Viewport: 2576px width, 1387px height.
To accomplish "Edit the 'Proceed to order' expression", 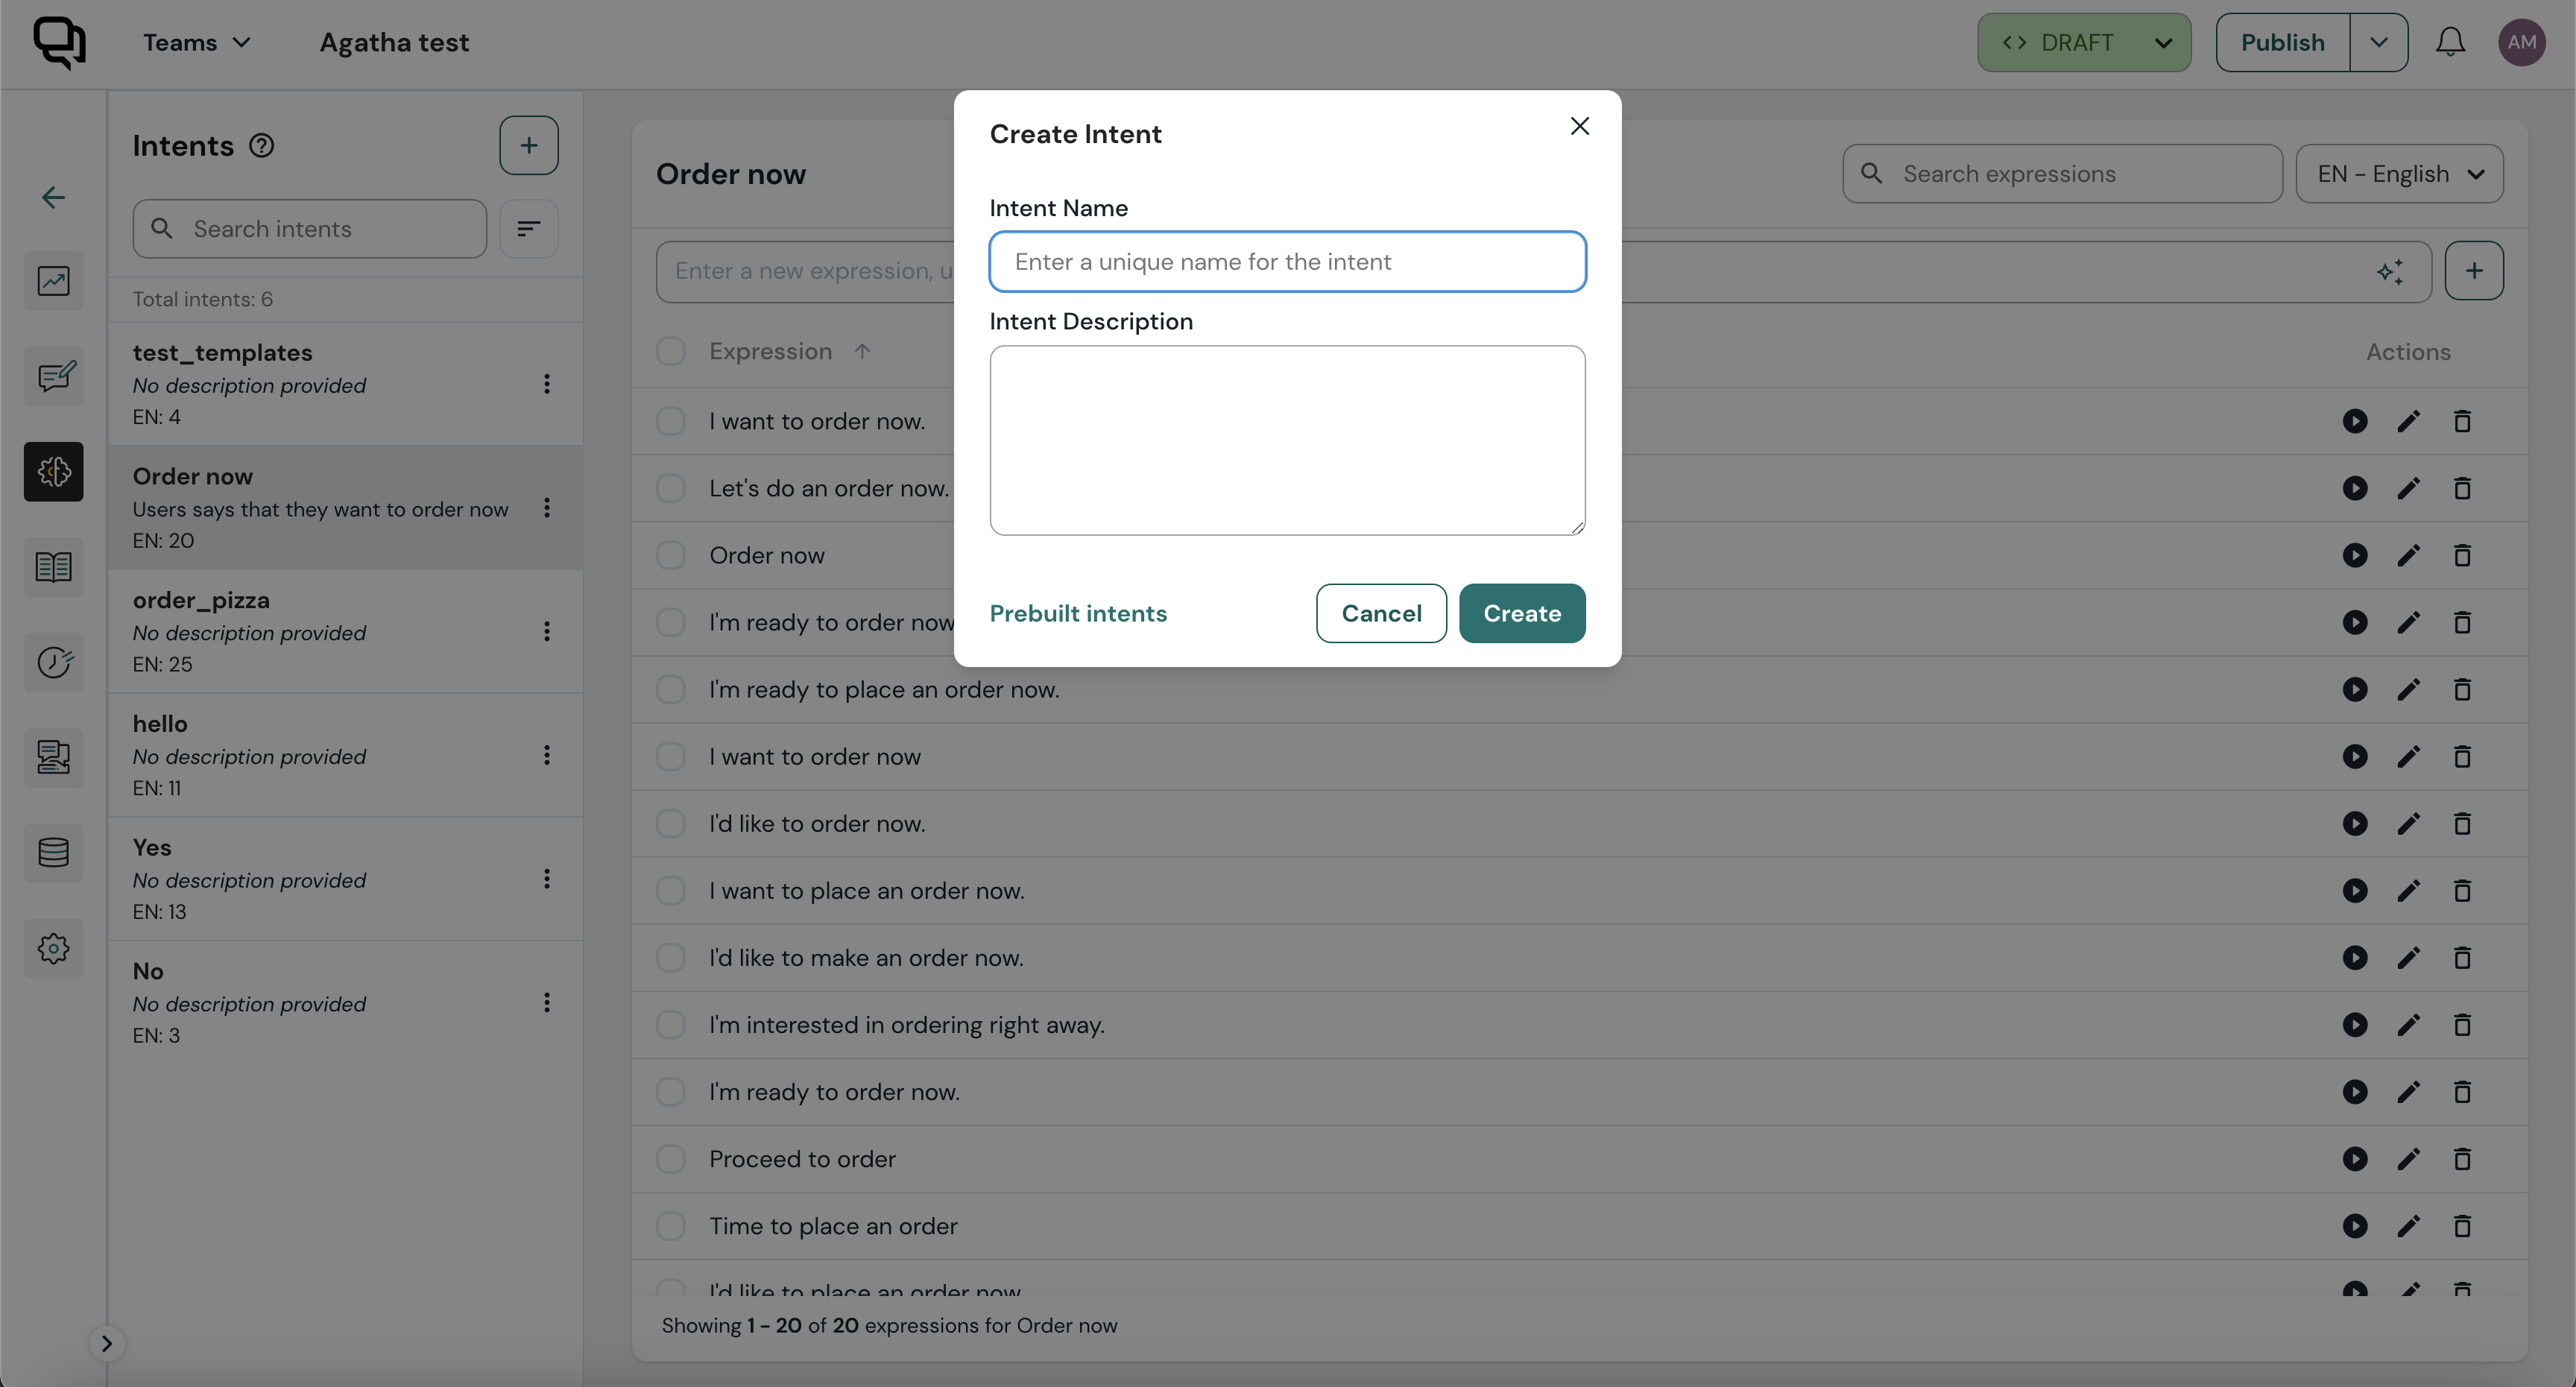I will point(2408,1159).
